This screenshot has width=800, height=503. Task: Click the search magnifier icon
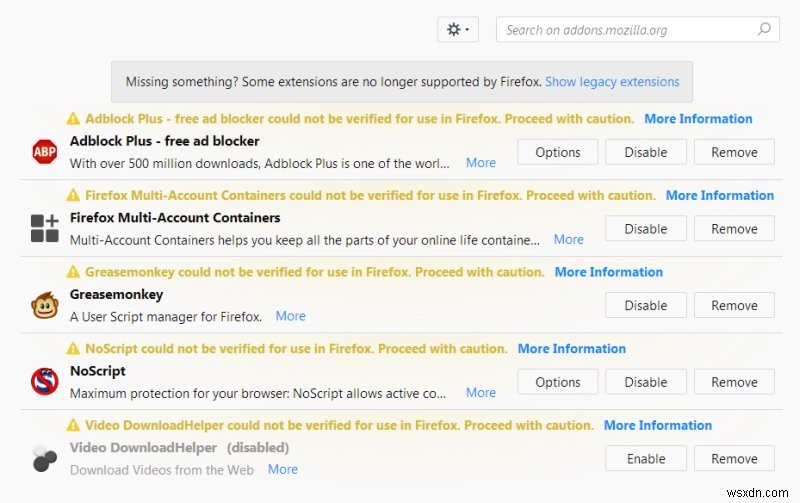click(764, 29)
